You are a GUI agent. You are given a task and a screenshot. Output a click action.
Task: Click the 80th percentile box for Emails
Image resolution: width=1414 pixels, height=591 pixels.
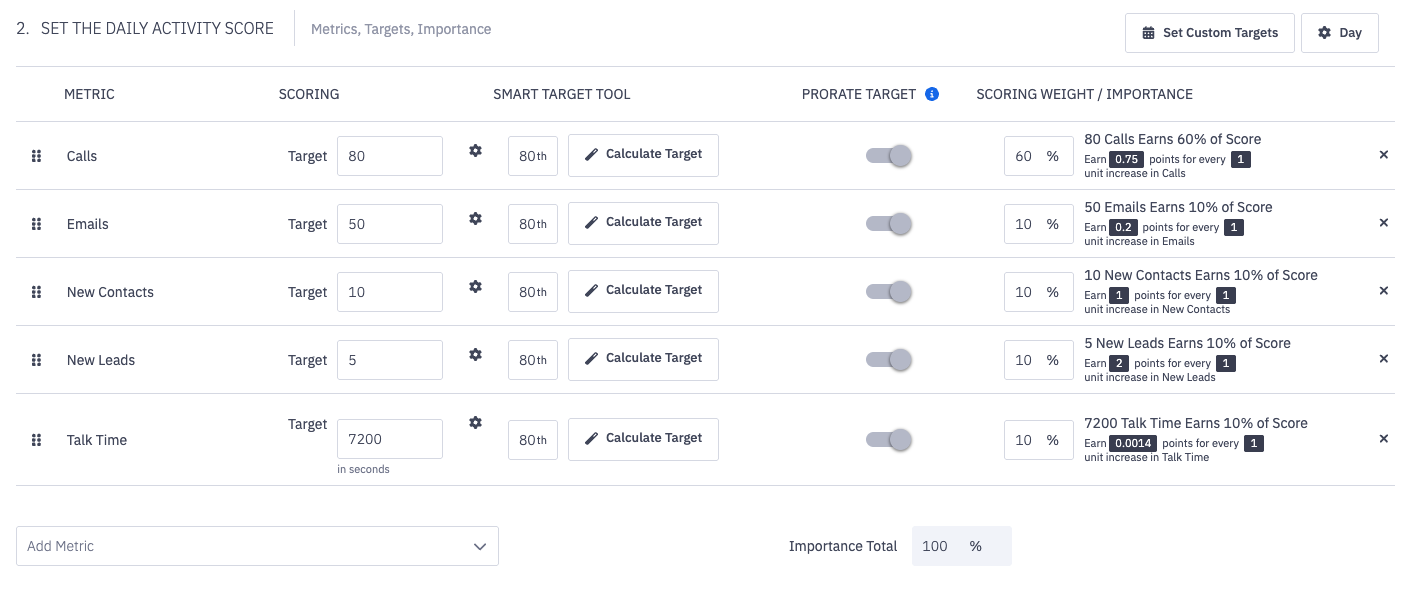[x=532, y=224]
